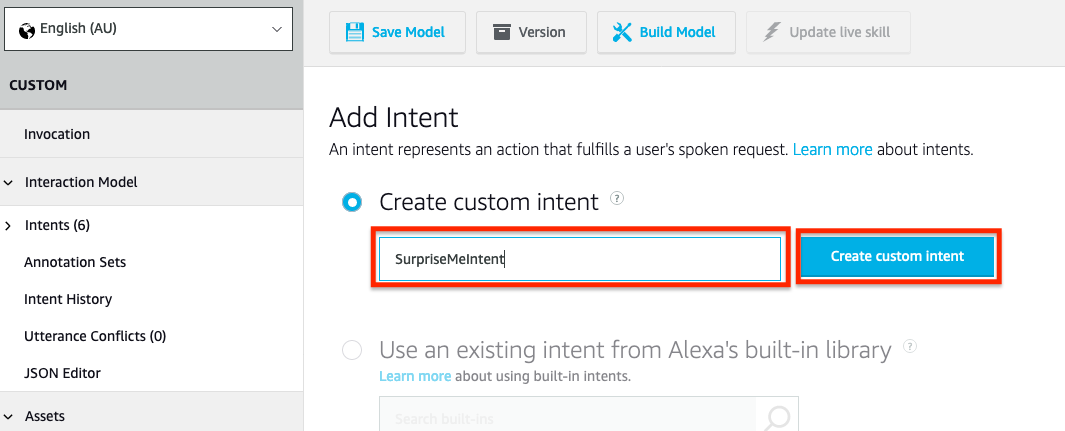Image resolution: width=1065 pixels, height=431 pixels.
Task: Open Invocation in the sidebar
Action: pos(57,134)
